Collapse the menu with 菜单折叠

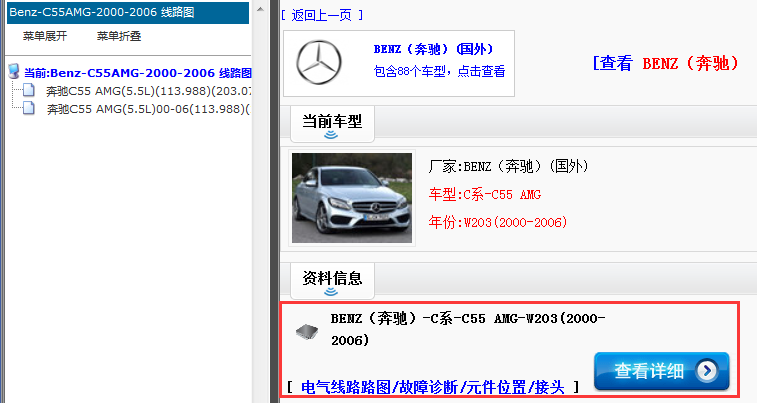coord(119,36)
